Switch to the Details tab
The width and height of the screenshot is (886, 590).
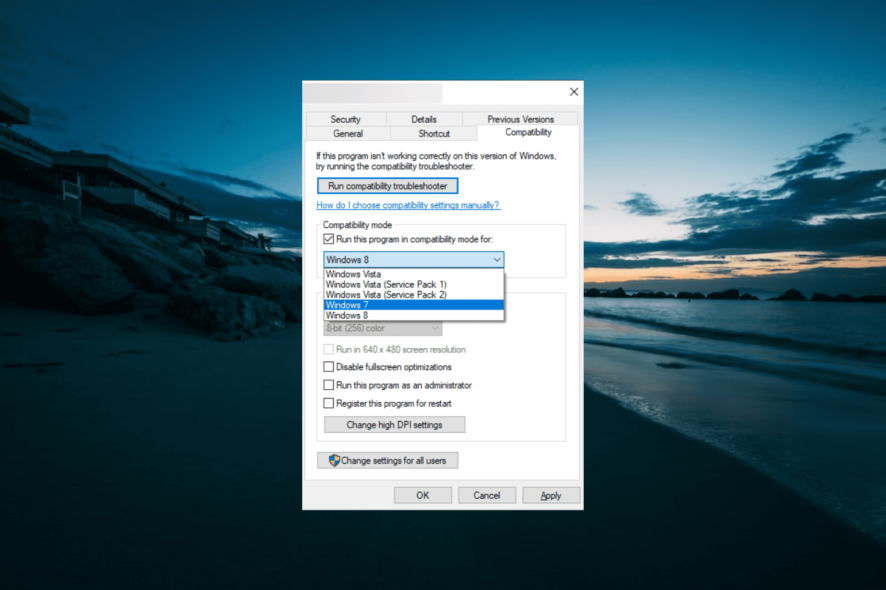pos(424,119)
